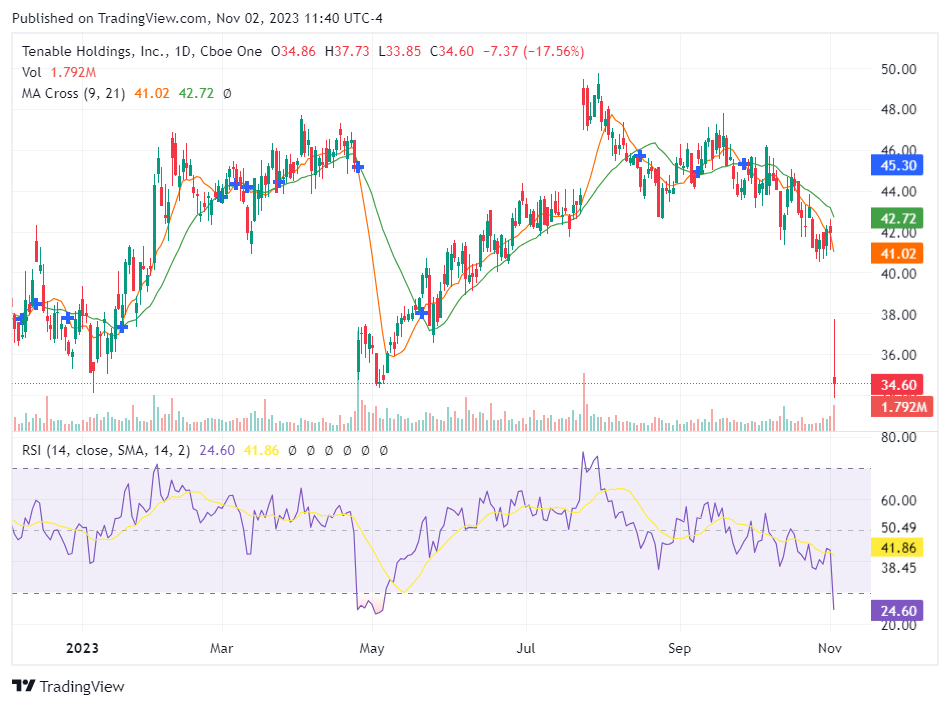950x707 pixels.
Task: Click the purple 24.60 tag on the RSI axis
Action: [897, 611]
